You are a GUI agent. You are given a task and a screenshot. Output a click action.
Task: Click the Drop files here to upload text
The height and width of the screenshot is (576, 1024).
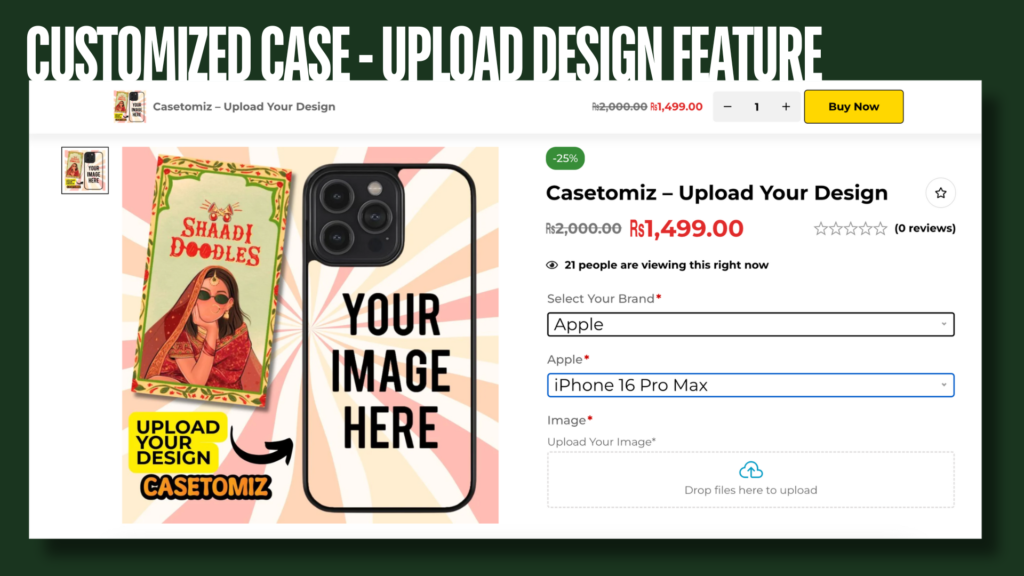click(750, 490)
